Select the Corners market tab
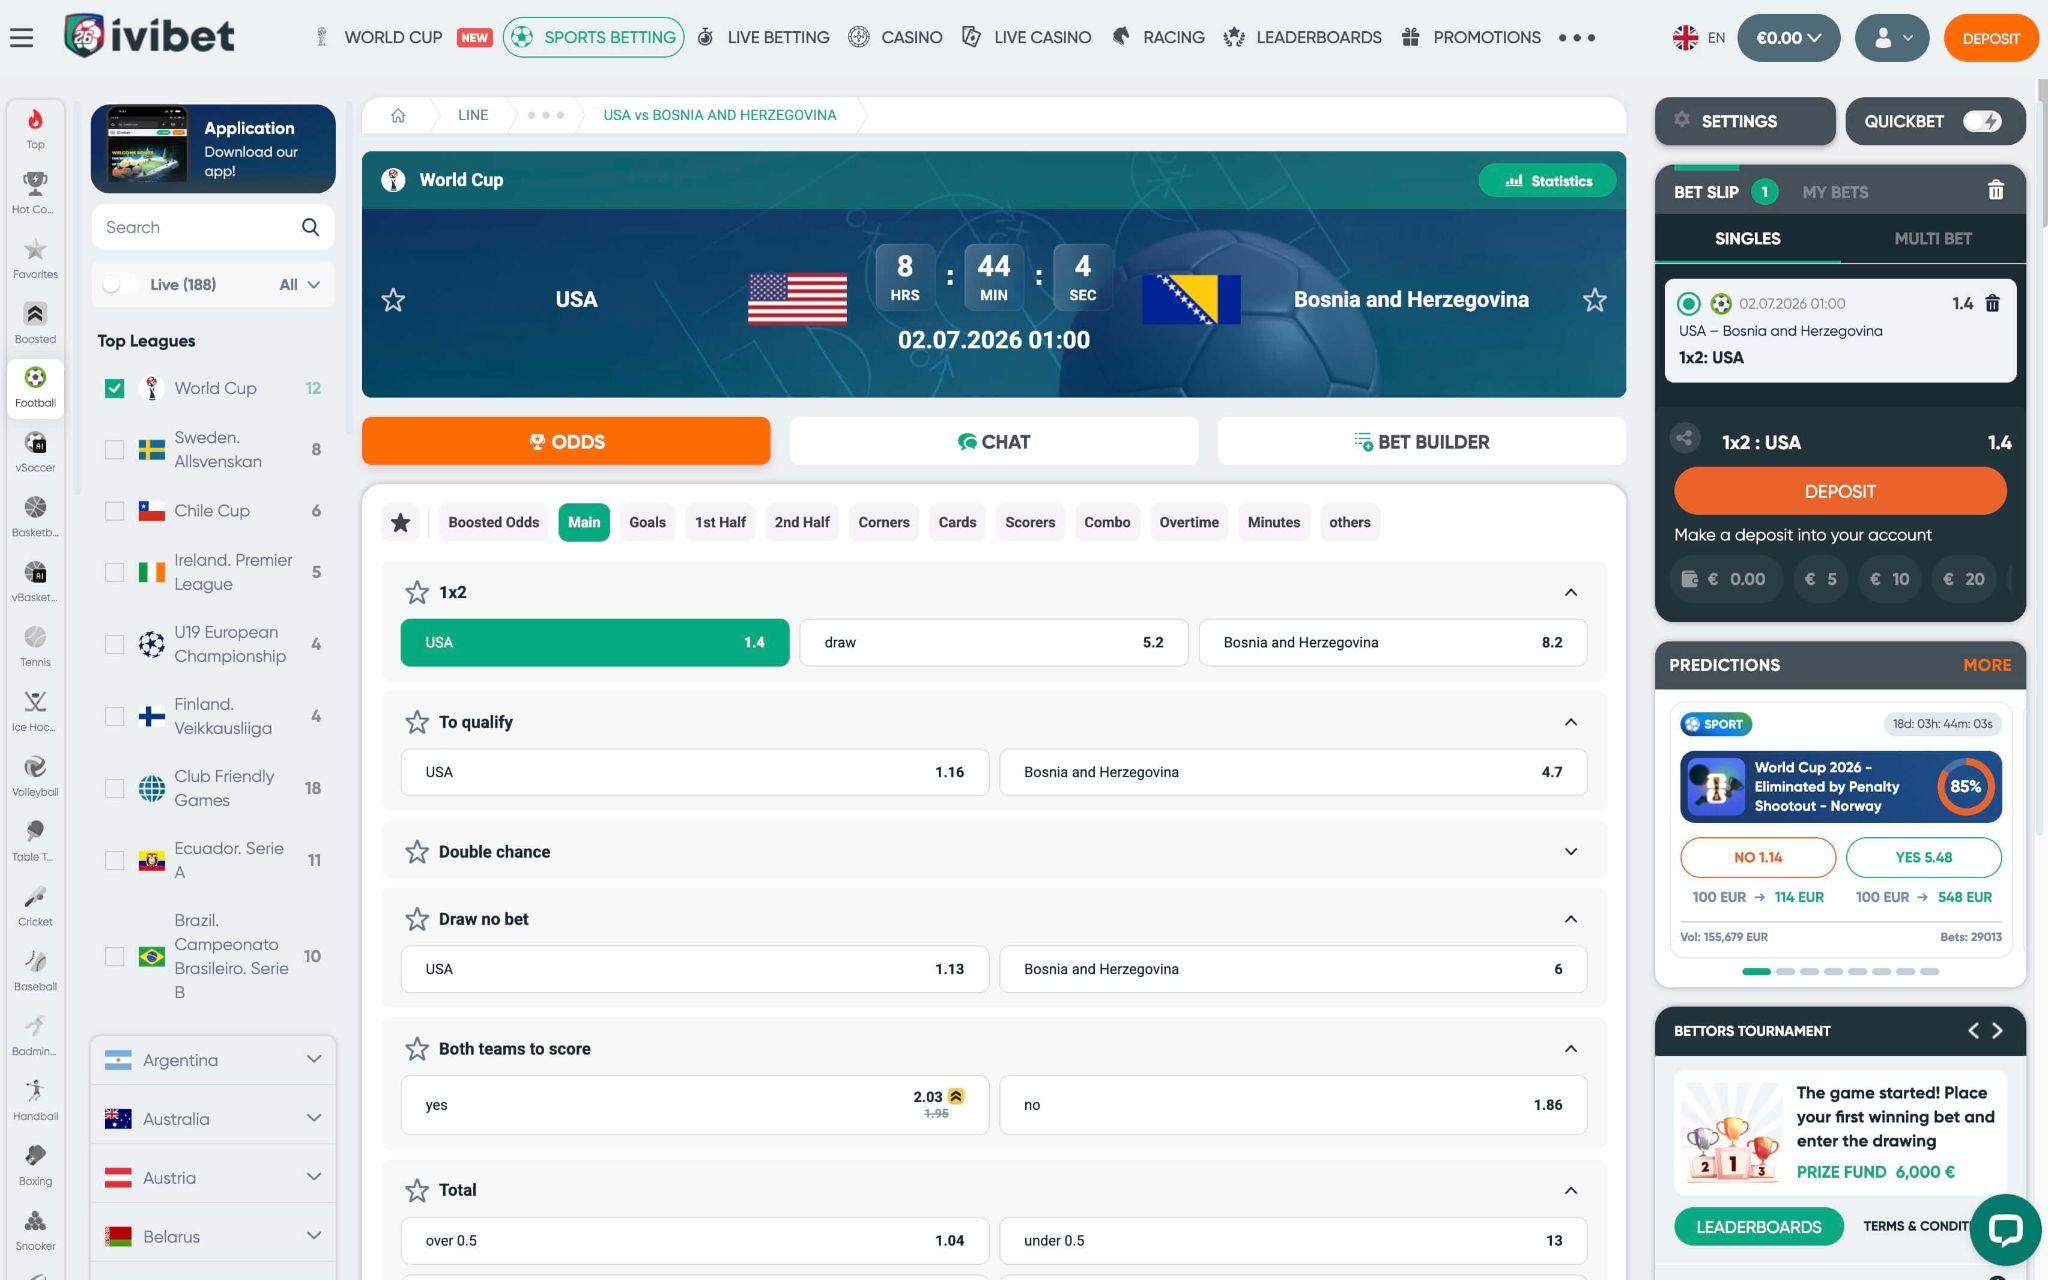 [x=884, y=522]
